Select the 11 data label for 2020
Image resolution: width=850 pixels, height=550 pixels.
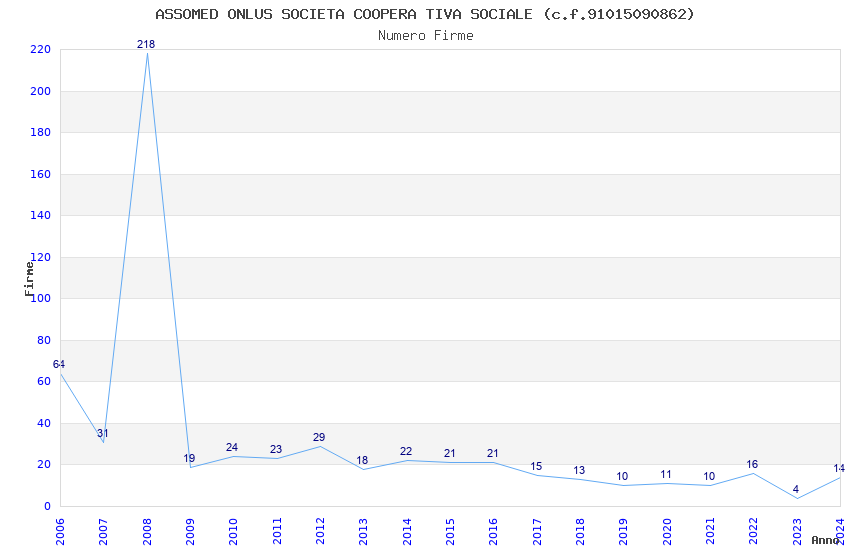(x=666, y=474)
